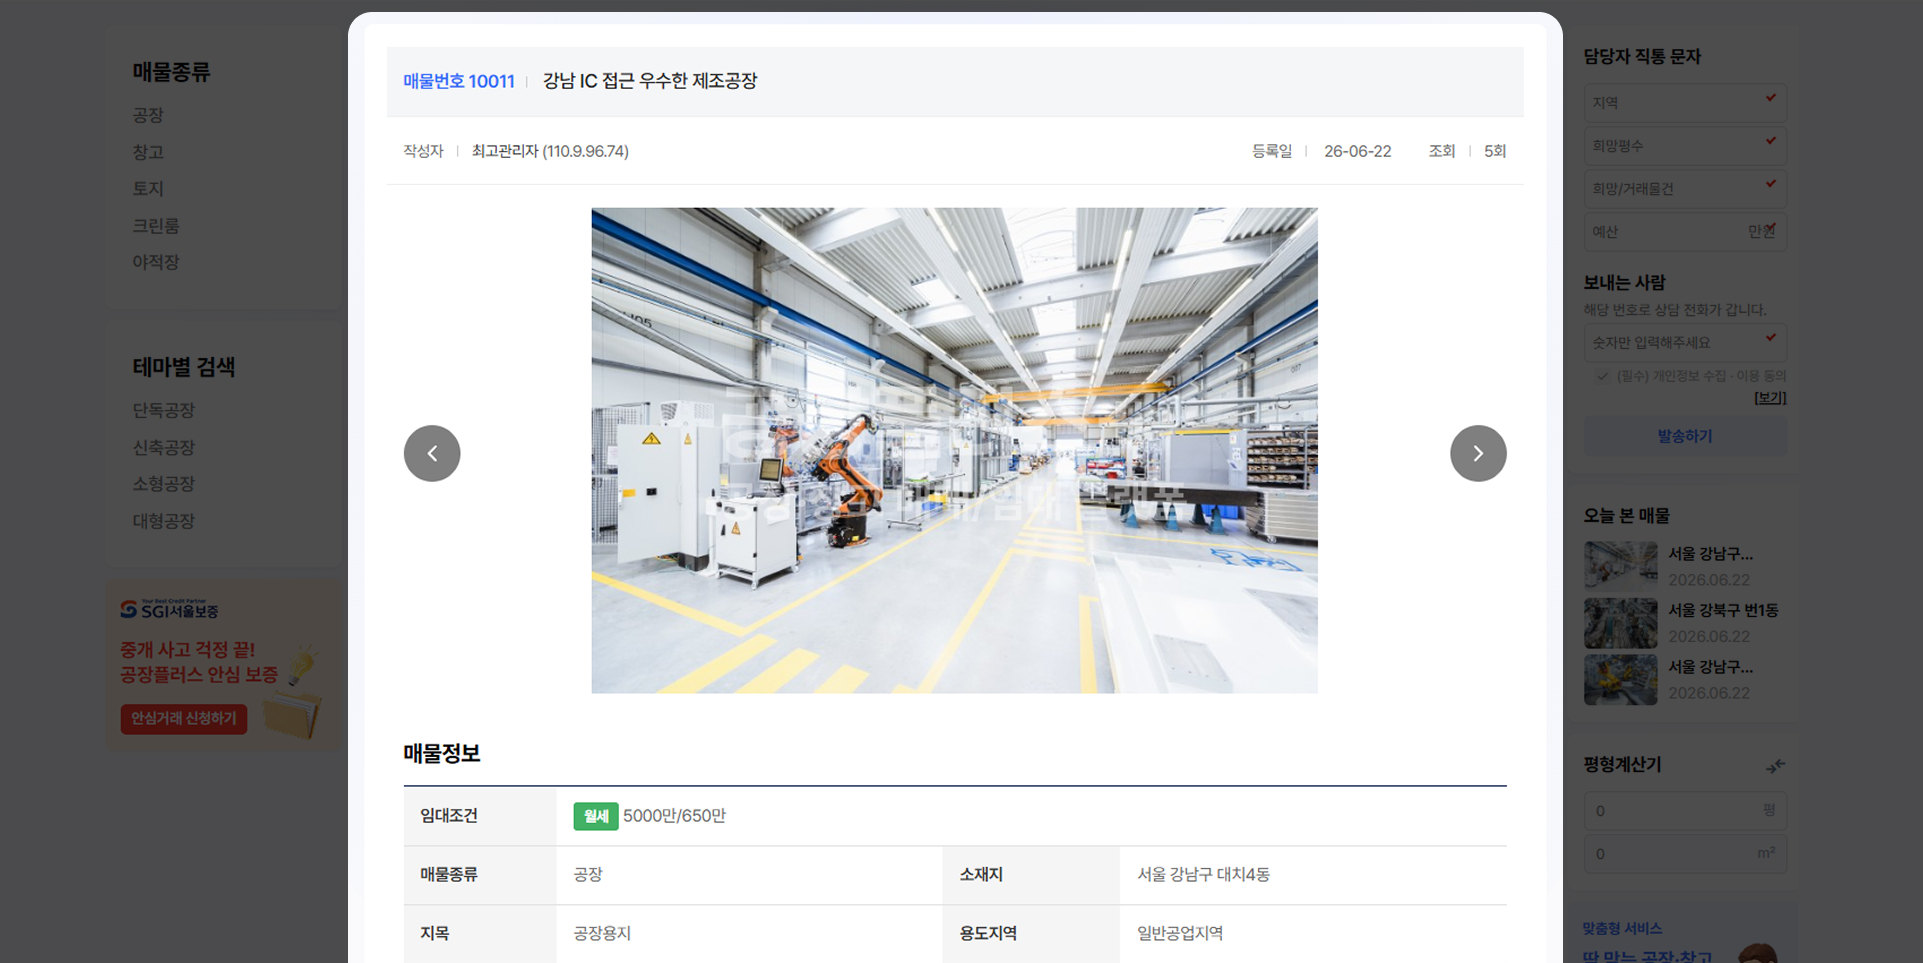The height and width of the screenshot is (963, 1923).
Task: Click author 최고관리자 (110.9.96.74)
Action: [550, 151]
